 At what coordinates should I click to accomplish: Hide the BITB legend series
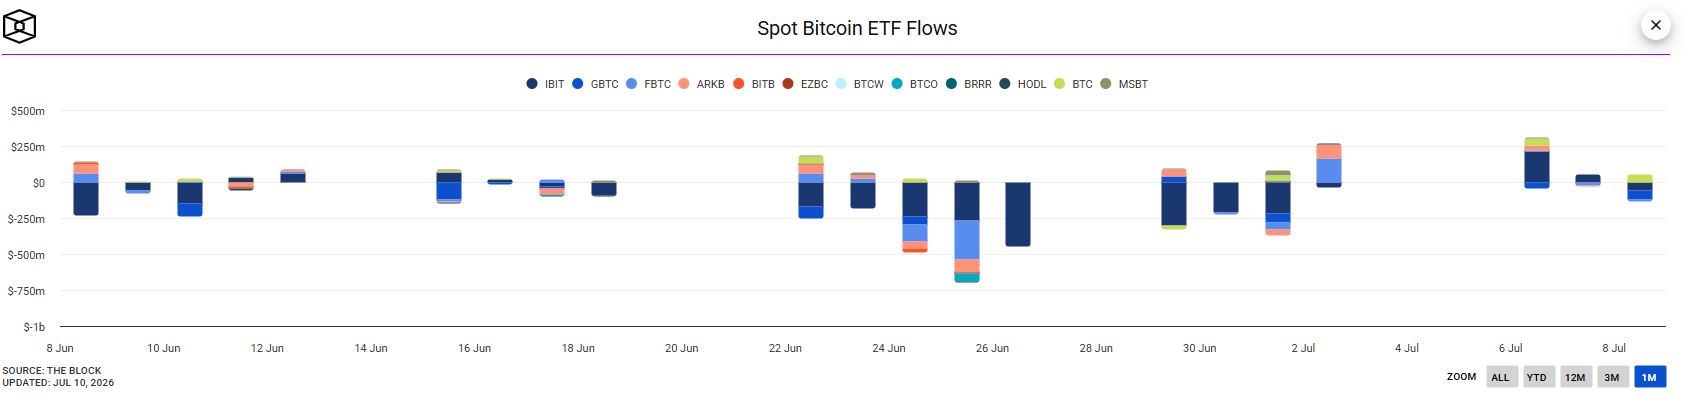pos(754,84)
